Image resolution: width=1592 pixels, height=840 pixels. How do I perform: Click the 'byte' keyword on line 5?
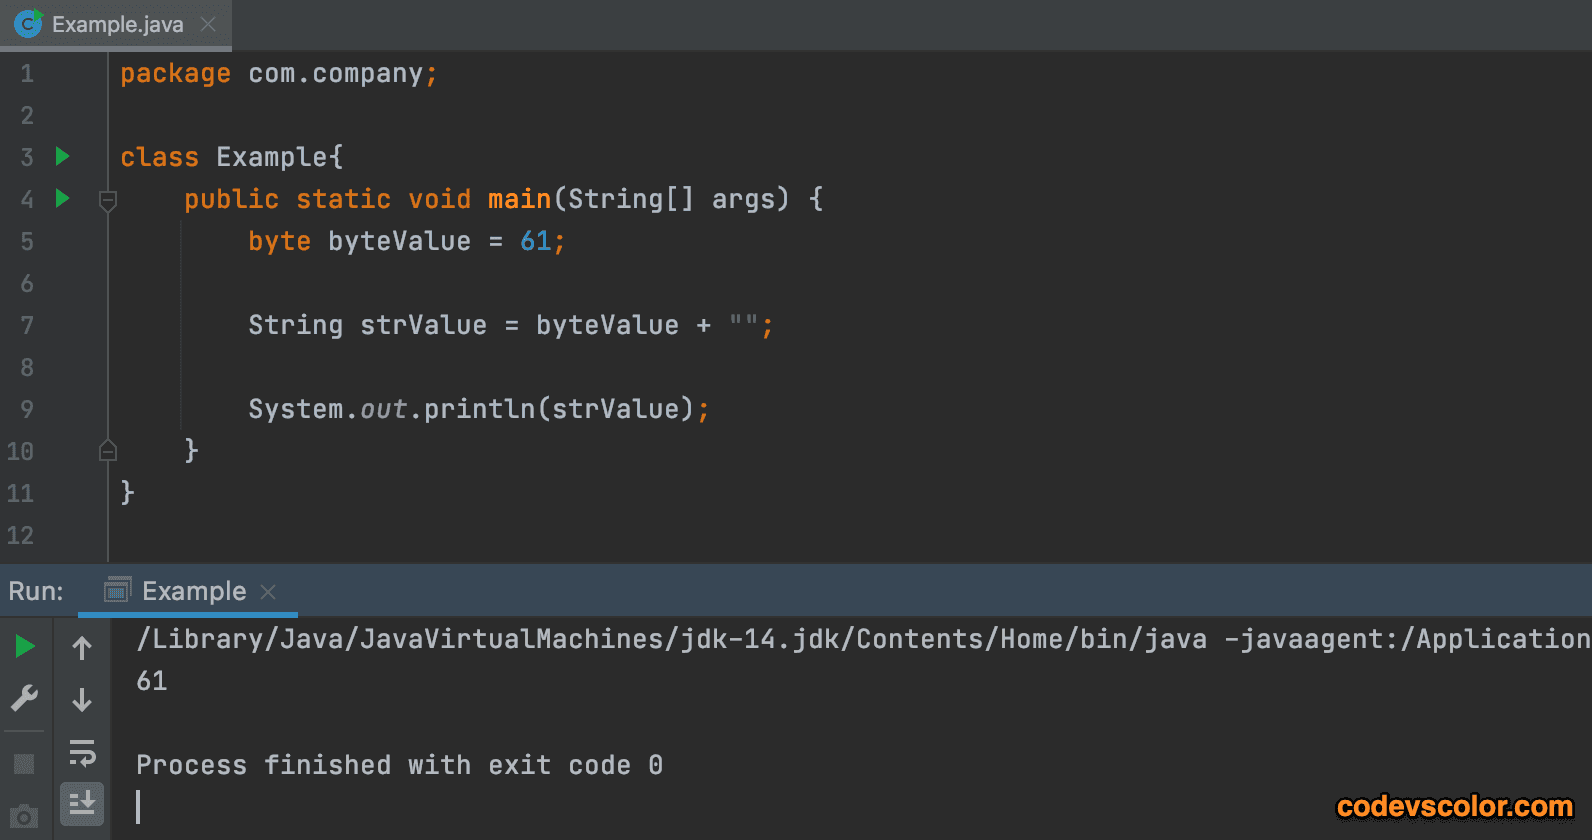[279, 241]
